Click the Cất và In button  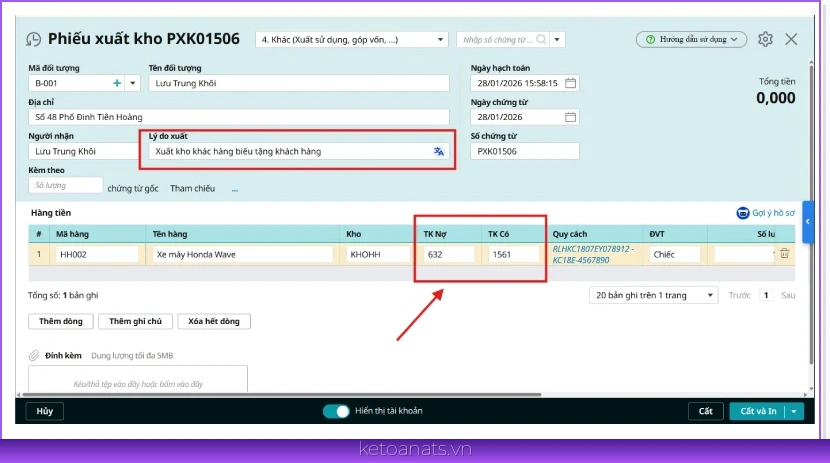(x=757, y=411)
